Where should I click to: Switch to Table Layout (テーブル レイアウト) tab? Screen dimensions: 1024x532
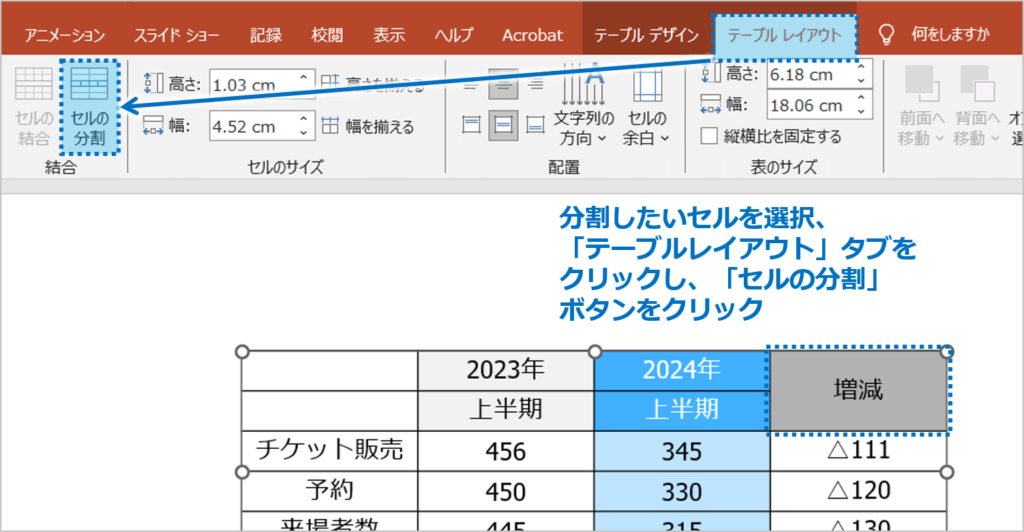pyautogui.click(x=784, y=35)
